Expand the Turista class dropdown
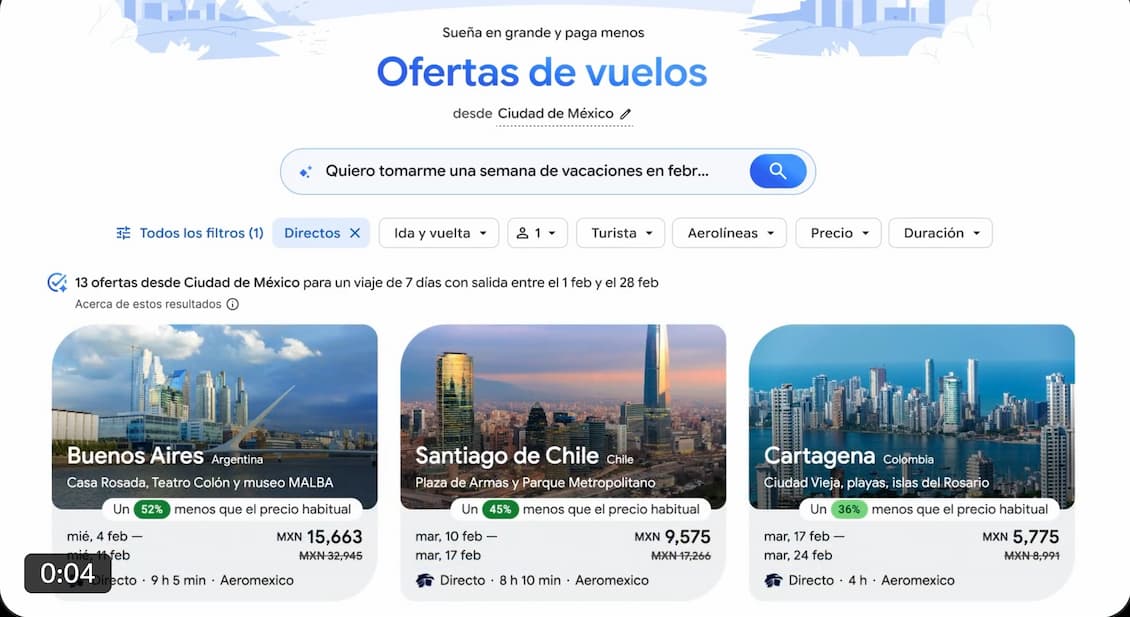 coord(620,233)
